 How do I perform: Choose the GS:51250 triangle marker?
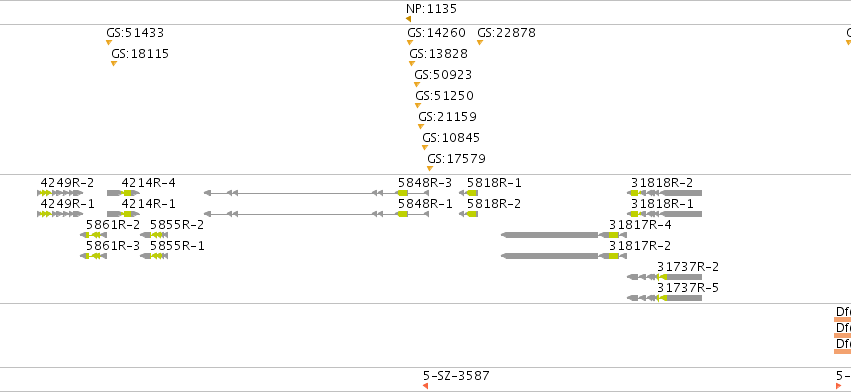[418, 105]
